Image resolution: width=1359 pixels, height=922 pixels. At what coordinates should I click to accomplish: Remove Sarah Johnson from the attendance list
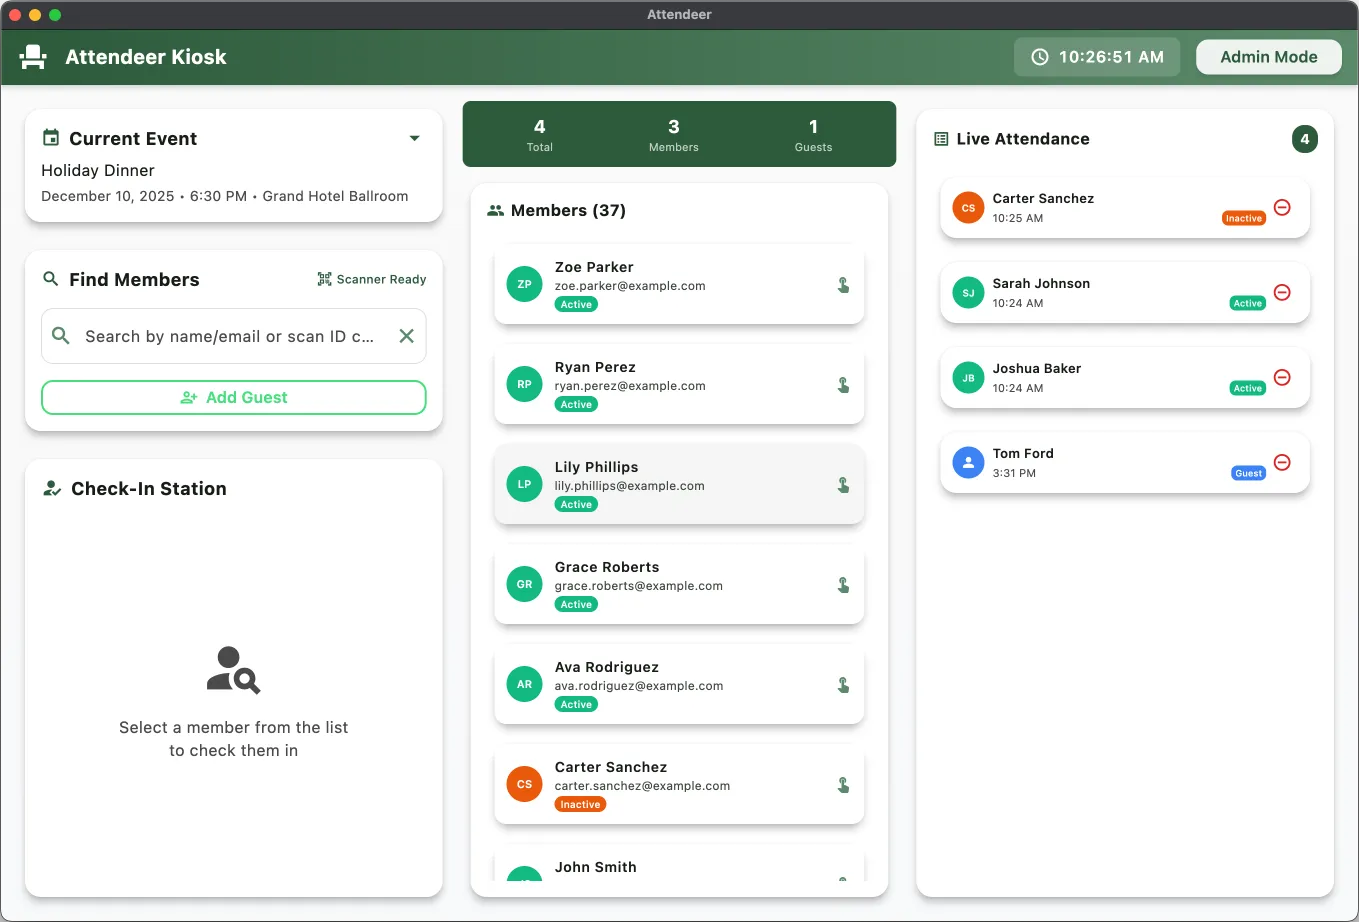[x=1282, y=292]
